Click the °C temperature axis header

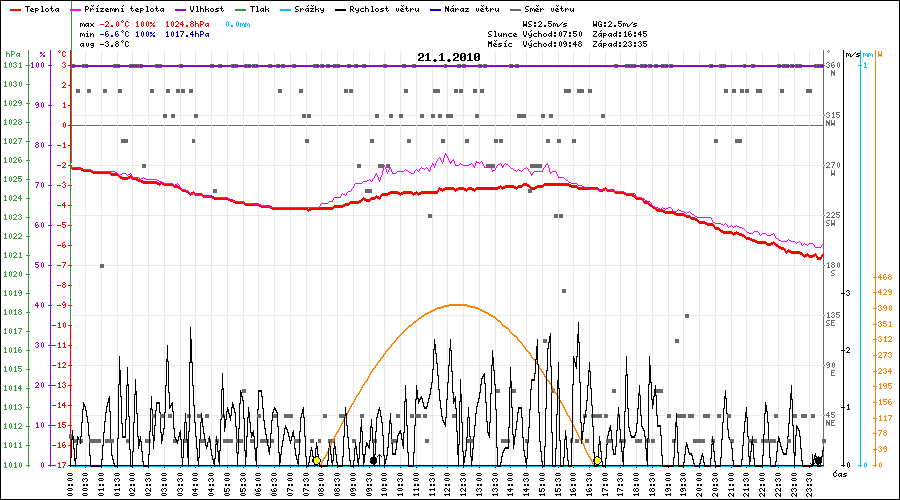click(x=63, y=54)
